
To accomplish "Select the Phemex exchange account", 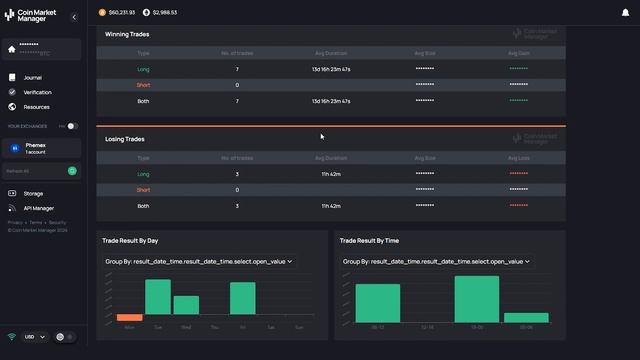I will pyautogui.click(x=41, y=148).
